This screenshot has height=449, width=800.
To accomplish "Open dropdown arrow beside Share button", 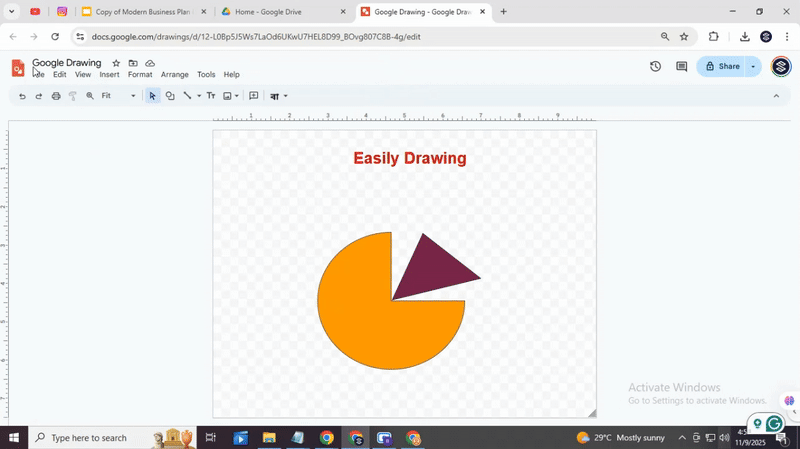I will click(x=753, y=66).
